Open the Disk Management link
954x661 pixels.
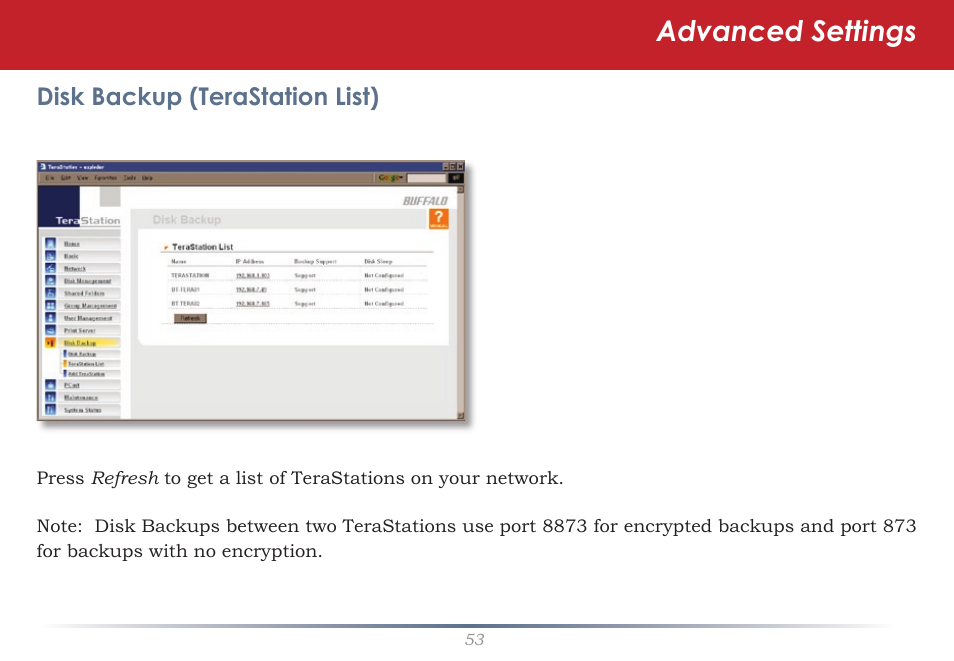[88, 281]
